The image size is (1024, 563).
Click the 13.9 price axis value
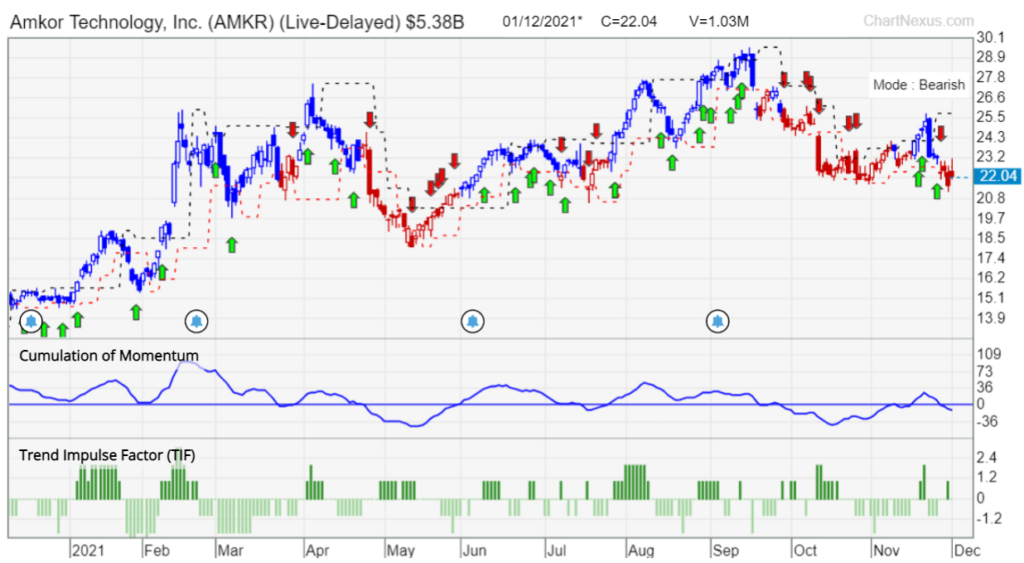coord(990,317)
